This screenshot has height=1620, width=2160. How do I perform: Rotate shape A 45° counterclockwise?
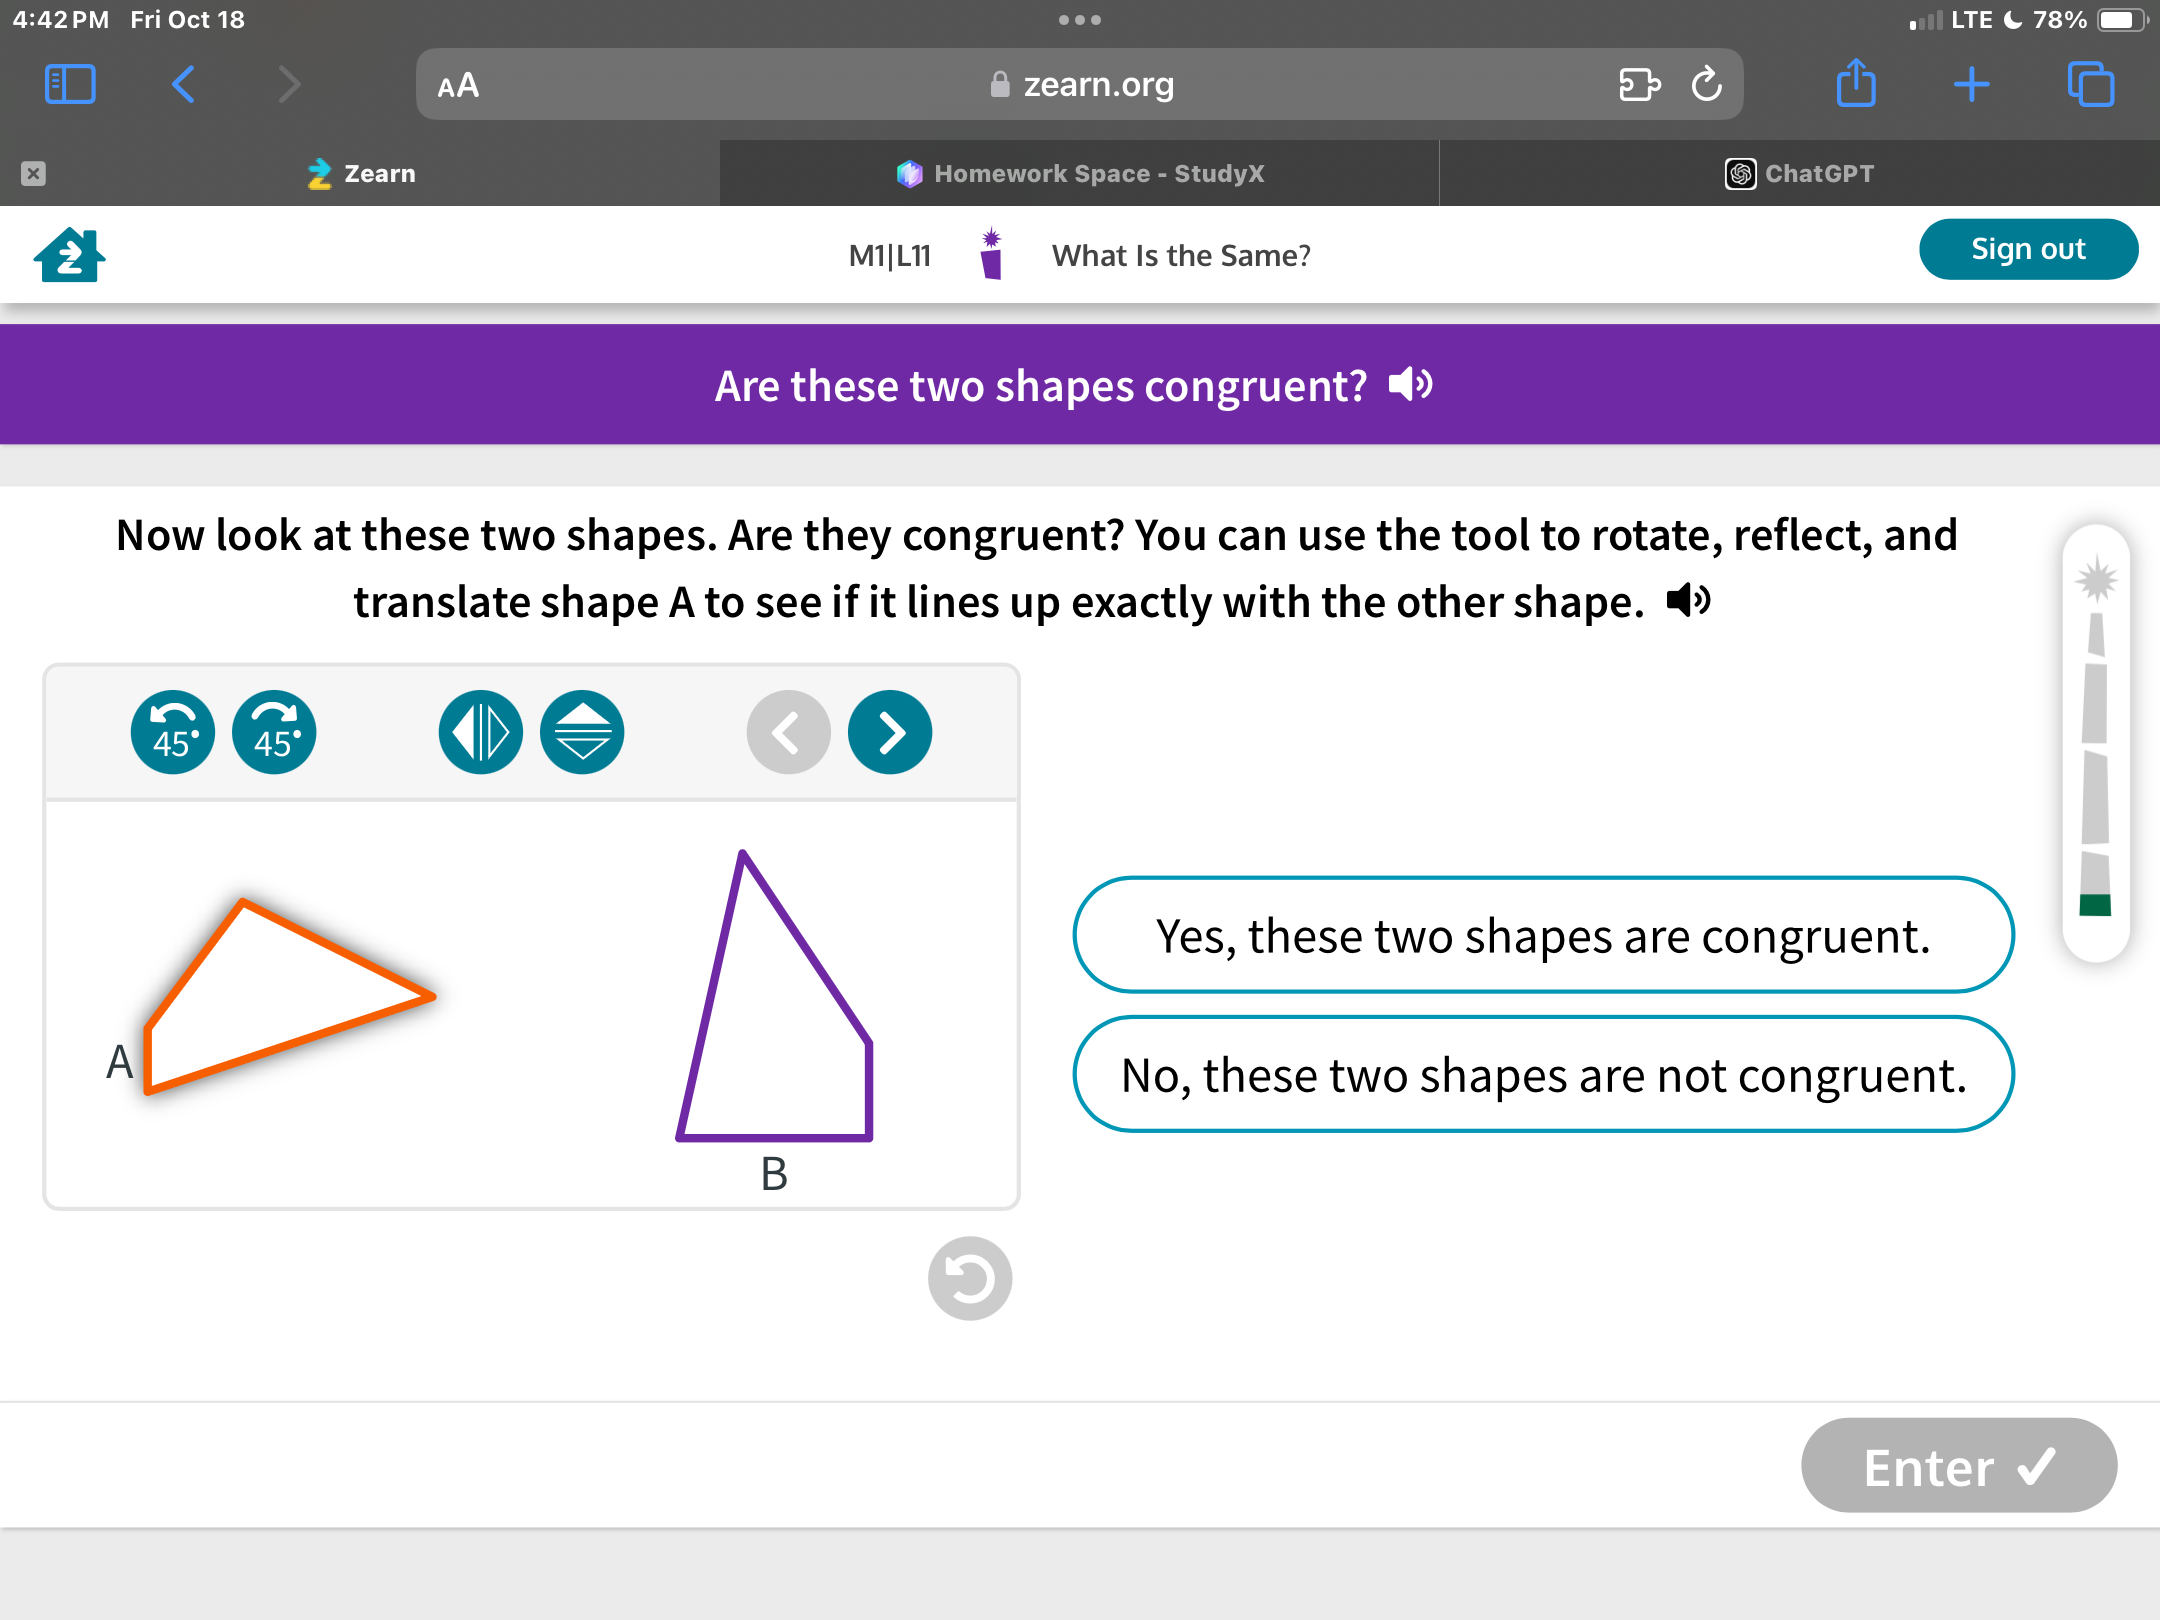click(172, 733)
